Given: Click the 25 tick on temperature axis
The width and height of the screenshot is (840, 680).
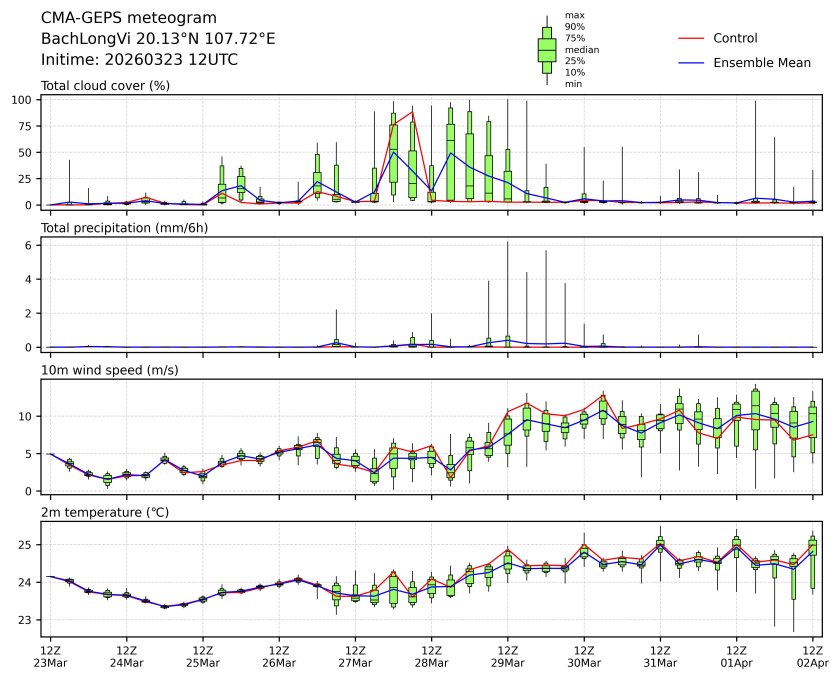Looking at the screenshot, I should [x=28, y=545].
